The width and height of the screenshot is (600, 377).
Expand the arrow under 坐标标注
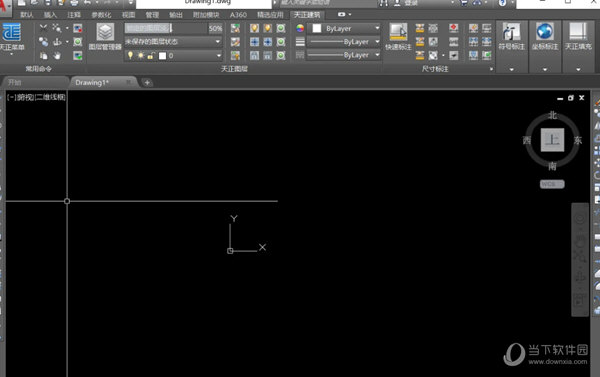pos(545,69)
